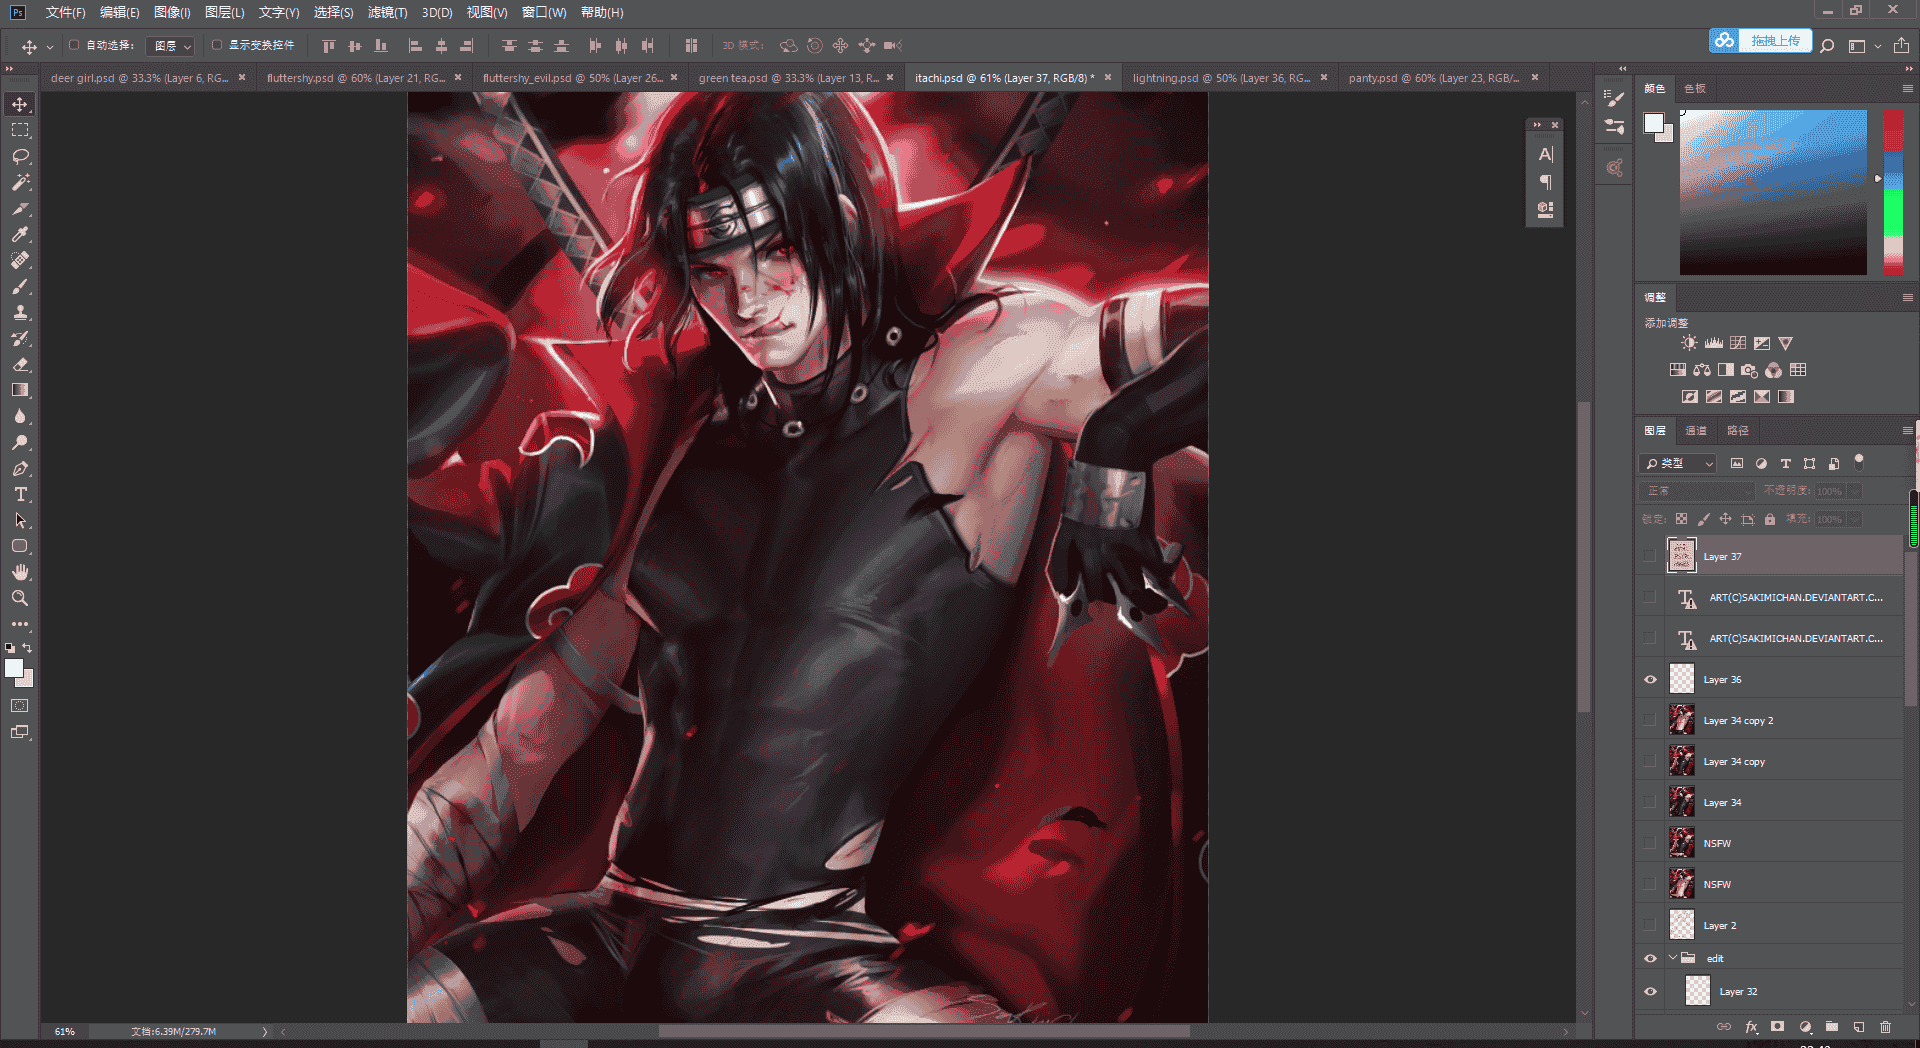
Task: Show the Layer 34 copy 2 layer
Action: coord(1650,721)
